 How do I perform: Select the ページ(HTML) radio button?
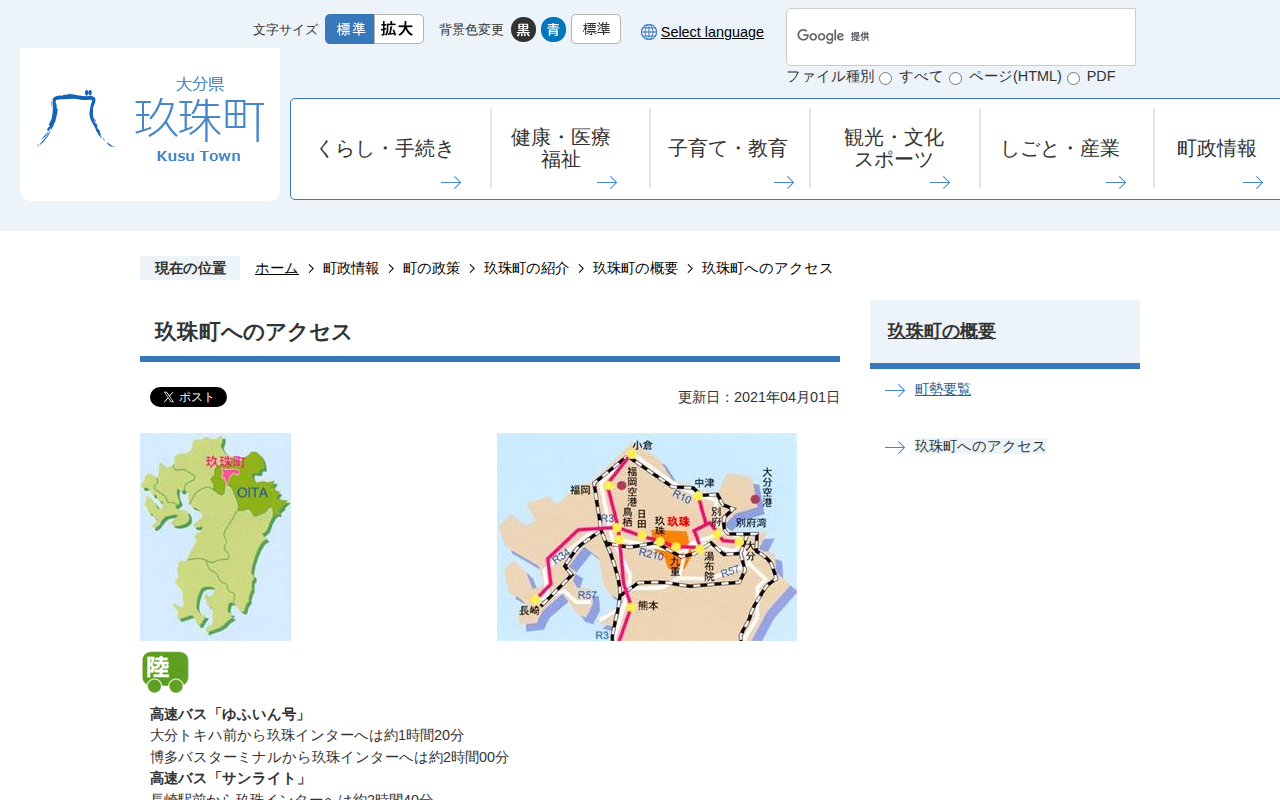[x=955, y=78]
